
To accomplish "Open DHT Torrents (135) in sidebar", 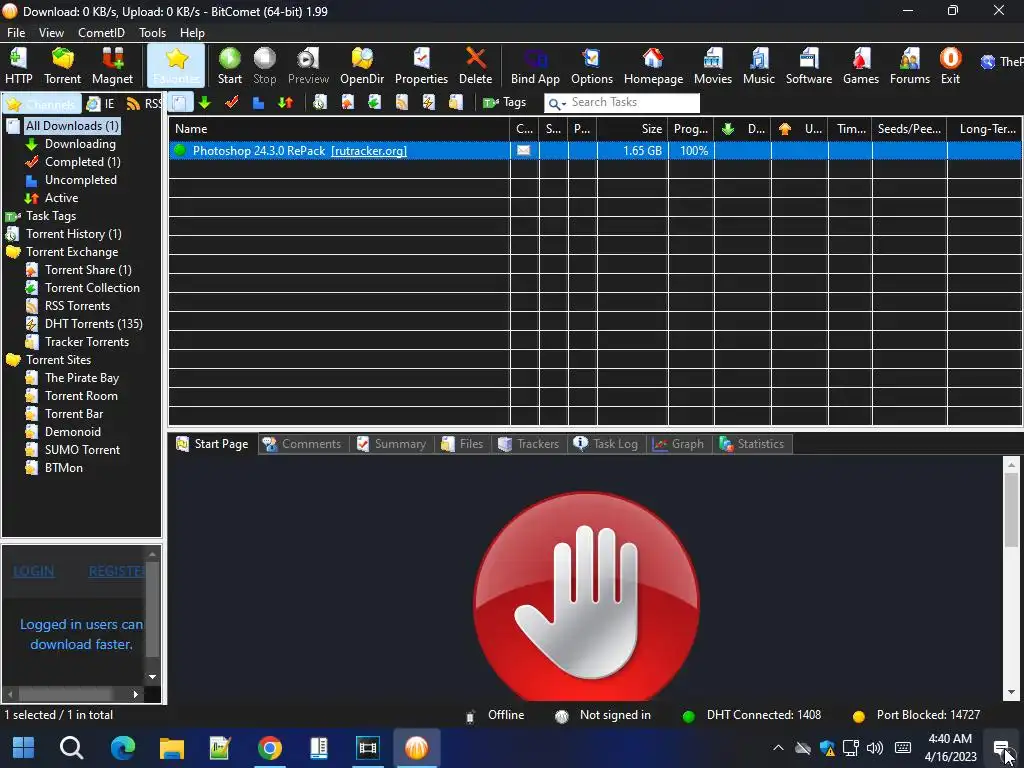I will pos(93,324).
